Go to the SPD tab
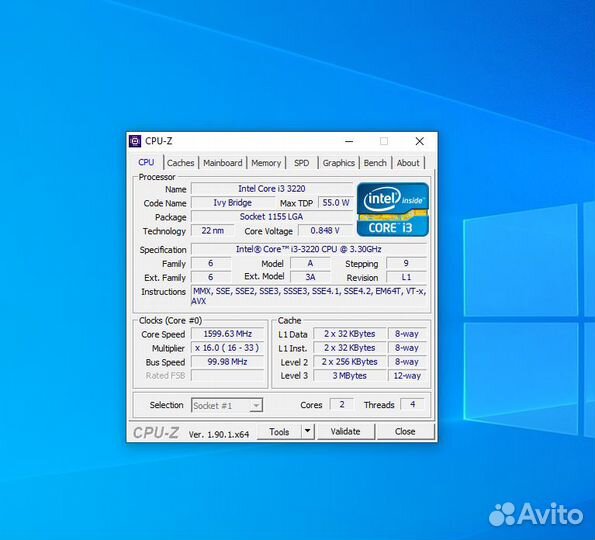This screenshot has height=540, width=595. [x=302, y=163]
